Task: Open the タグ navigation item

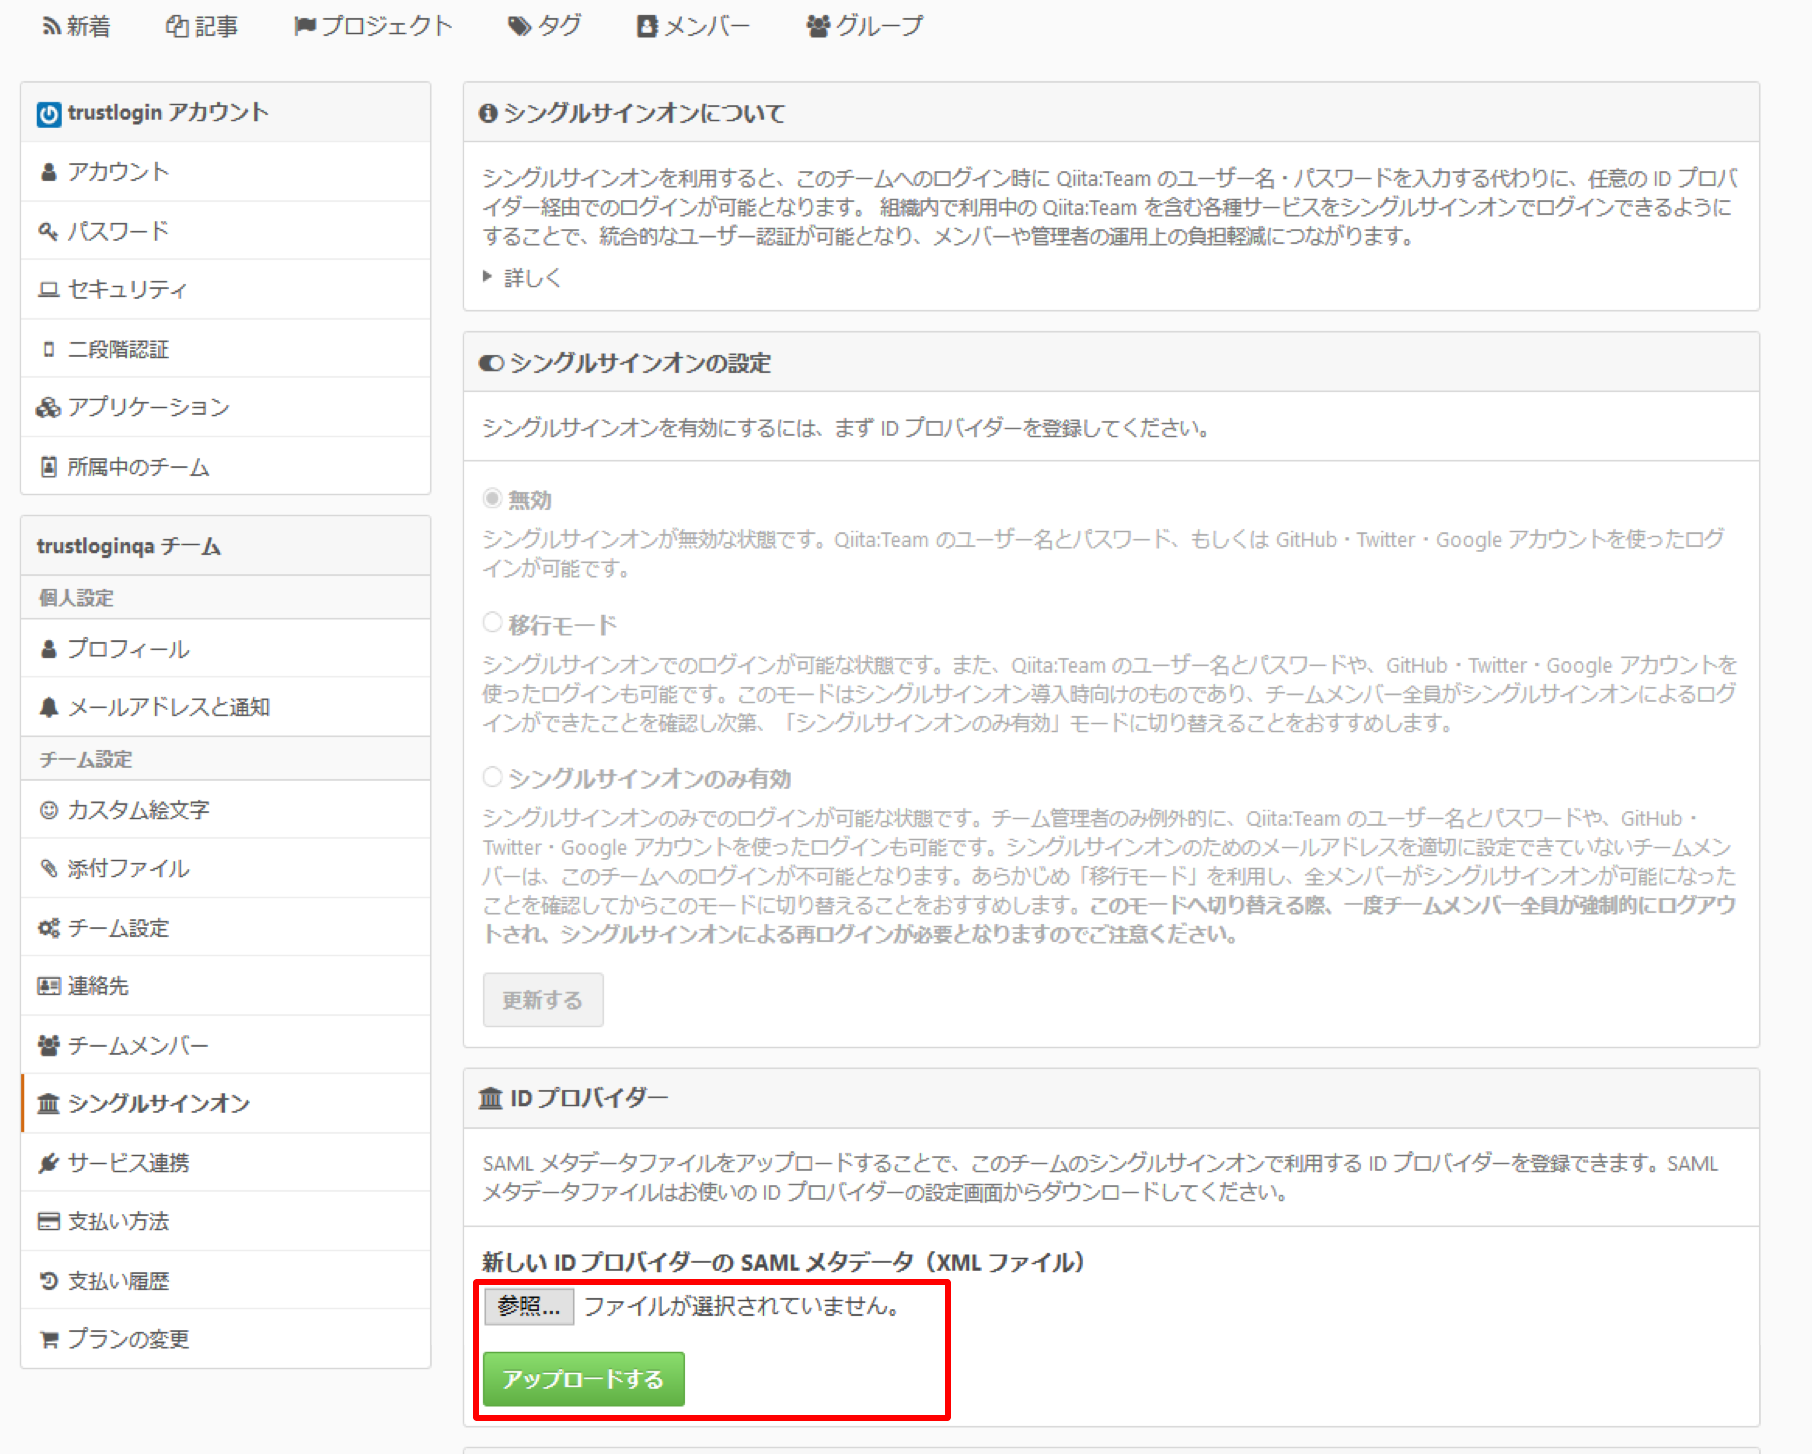Action: [545, 27]
